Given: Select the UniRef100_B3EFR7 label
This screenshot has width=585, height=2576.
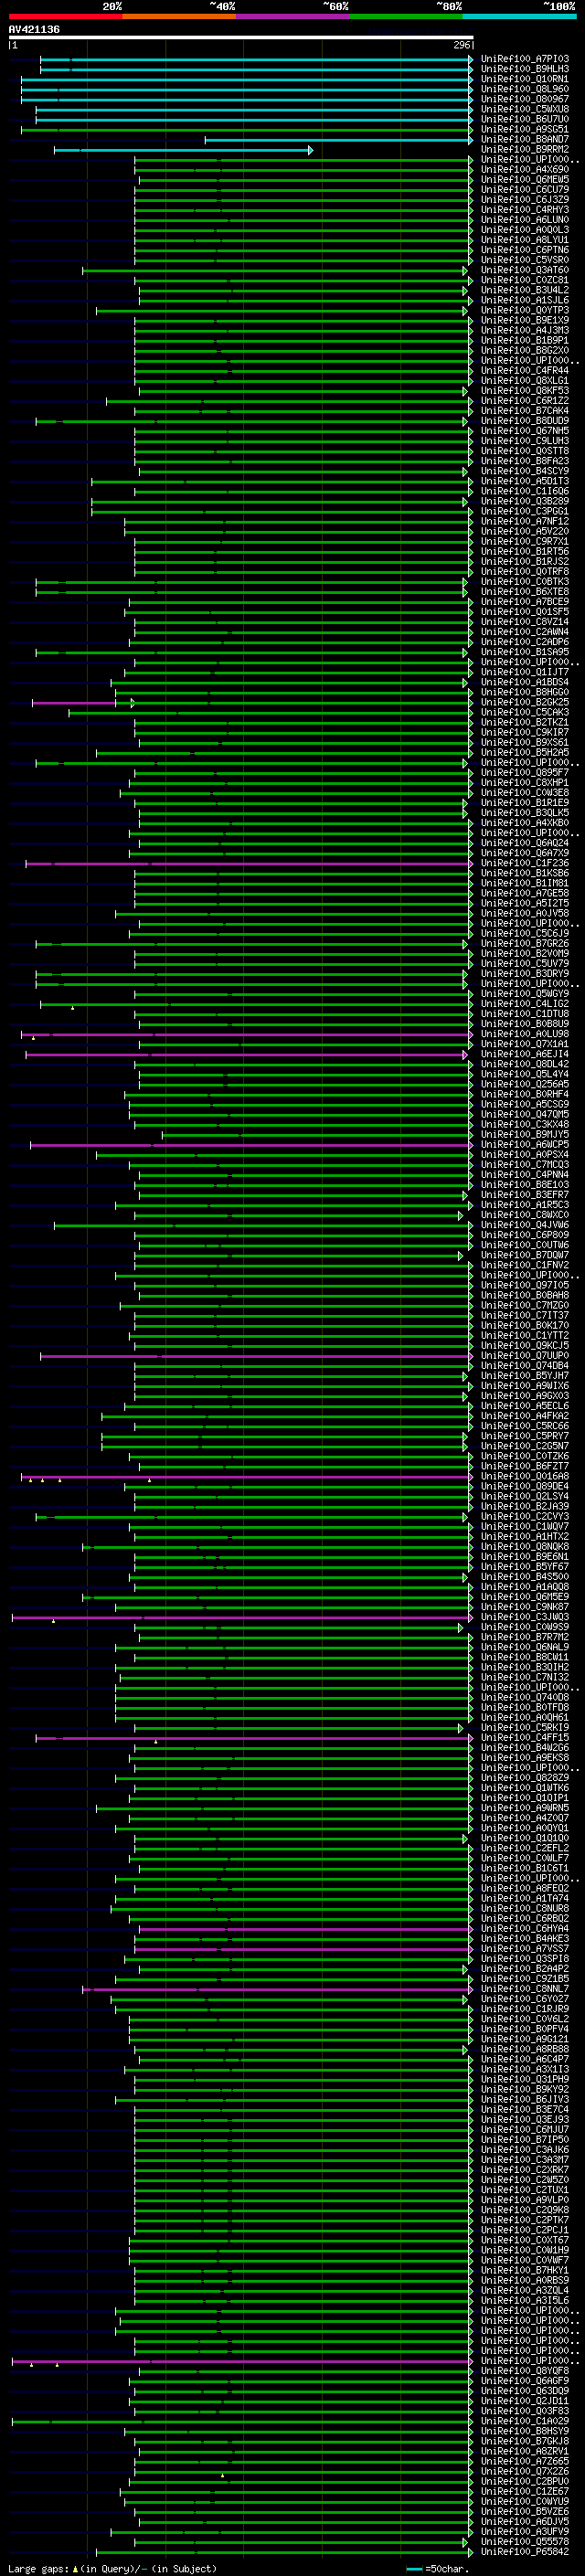Looking at the screenshot, I should tap(524, 1195).
